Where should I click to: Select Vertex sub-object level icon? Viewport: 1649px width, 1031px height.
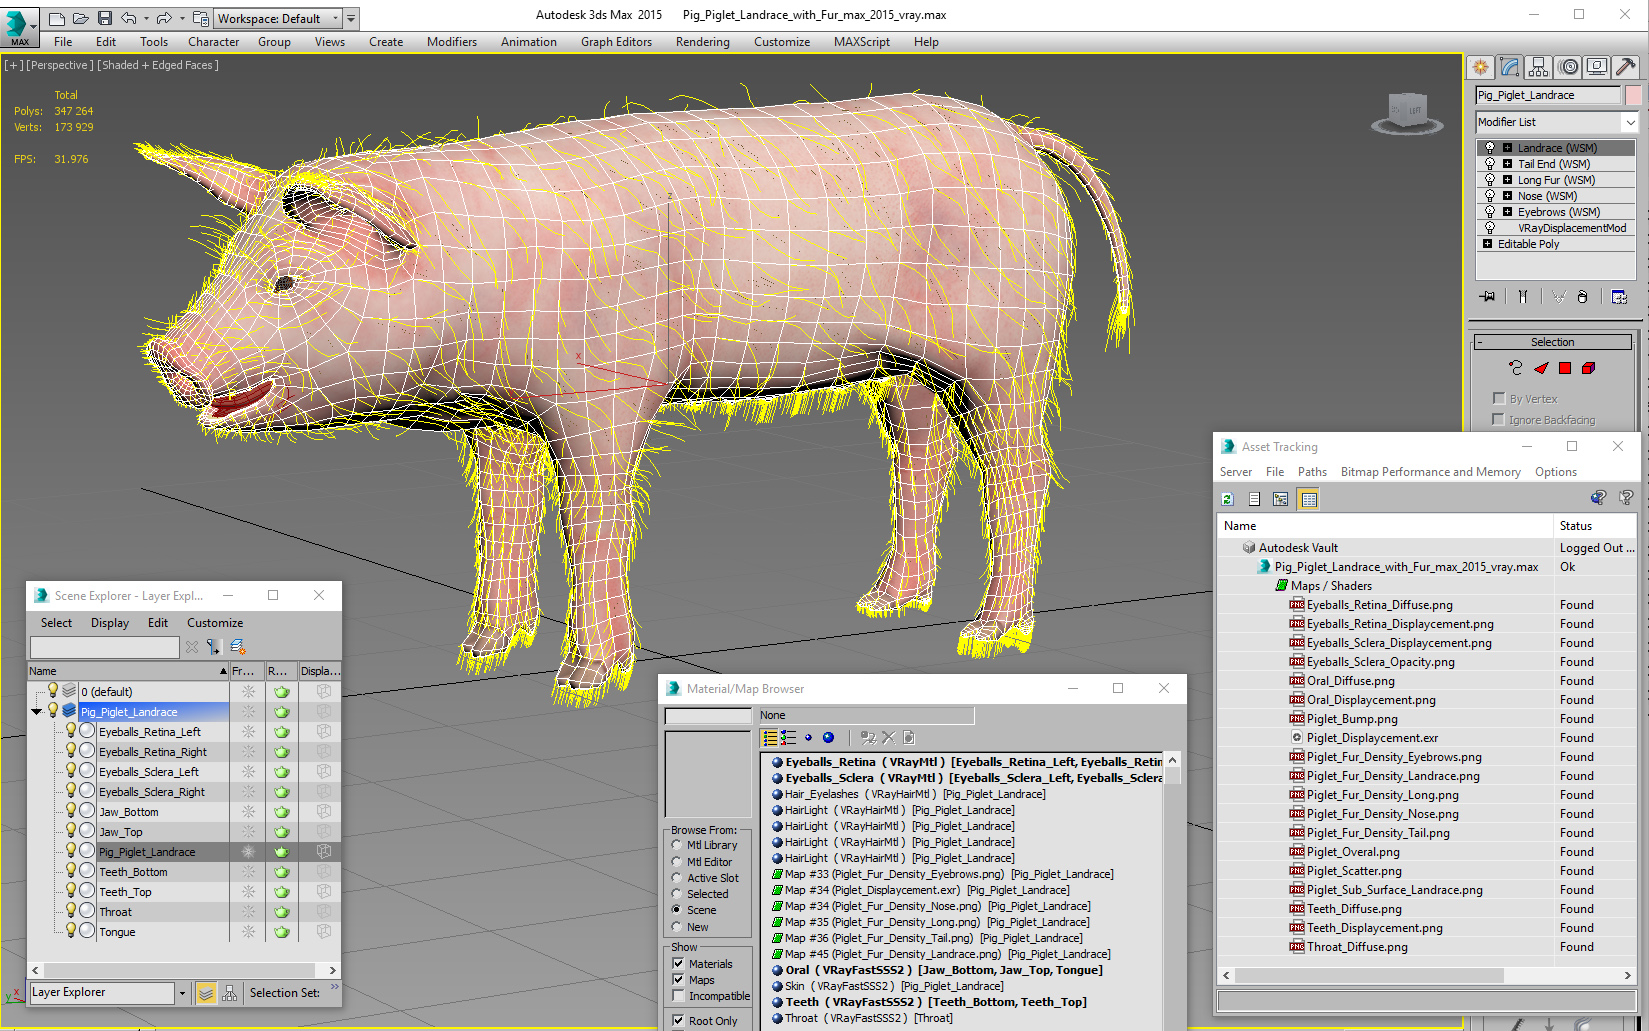coord(1516,368)
